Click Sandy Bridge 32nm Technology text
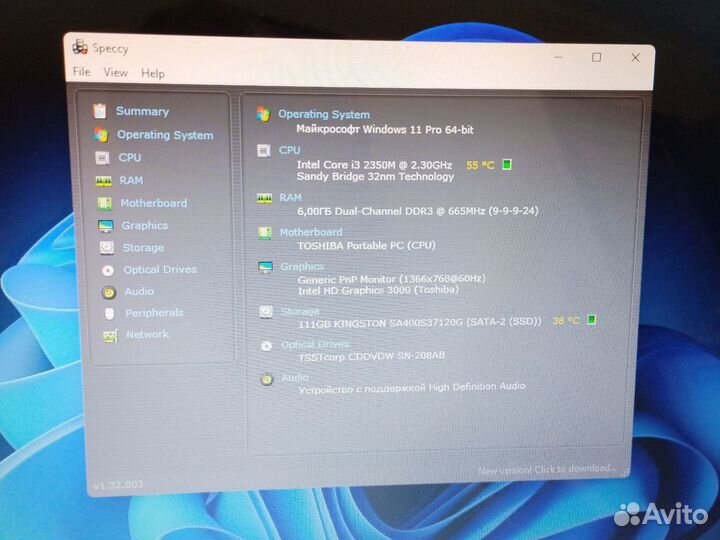This screenshot has height=540, width=720. [x=375, y=177]
